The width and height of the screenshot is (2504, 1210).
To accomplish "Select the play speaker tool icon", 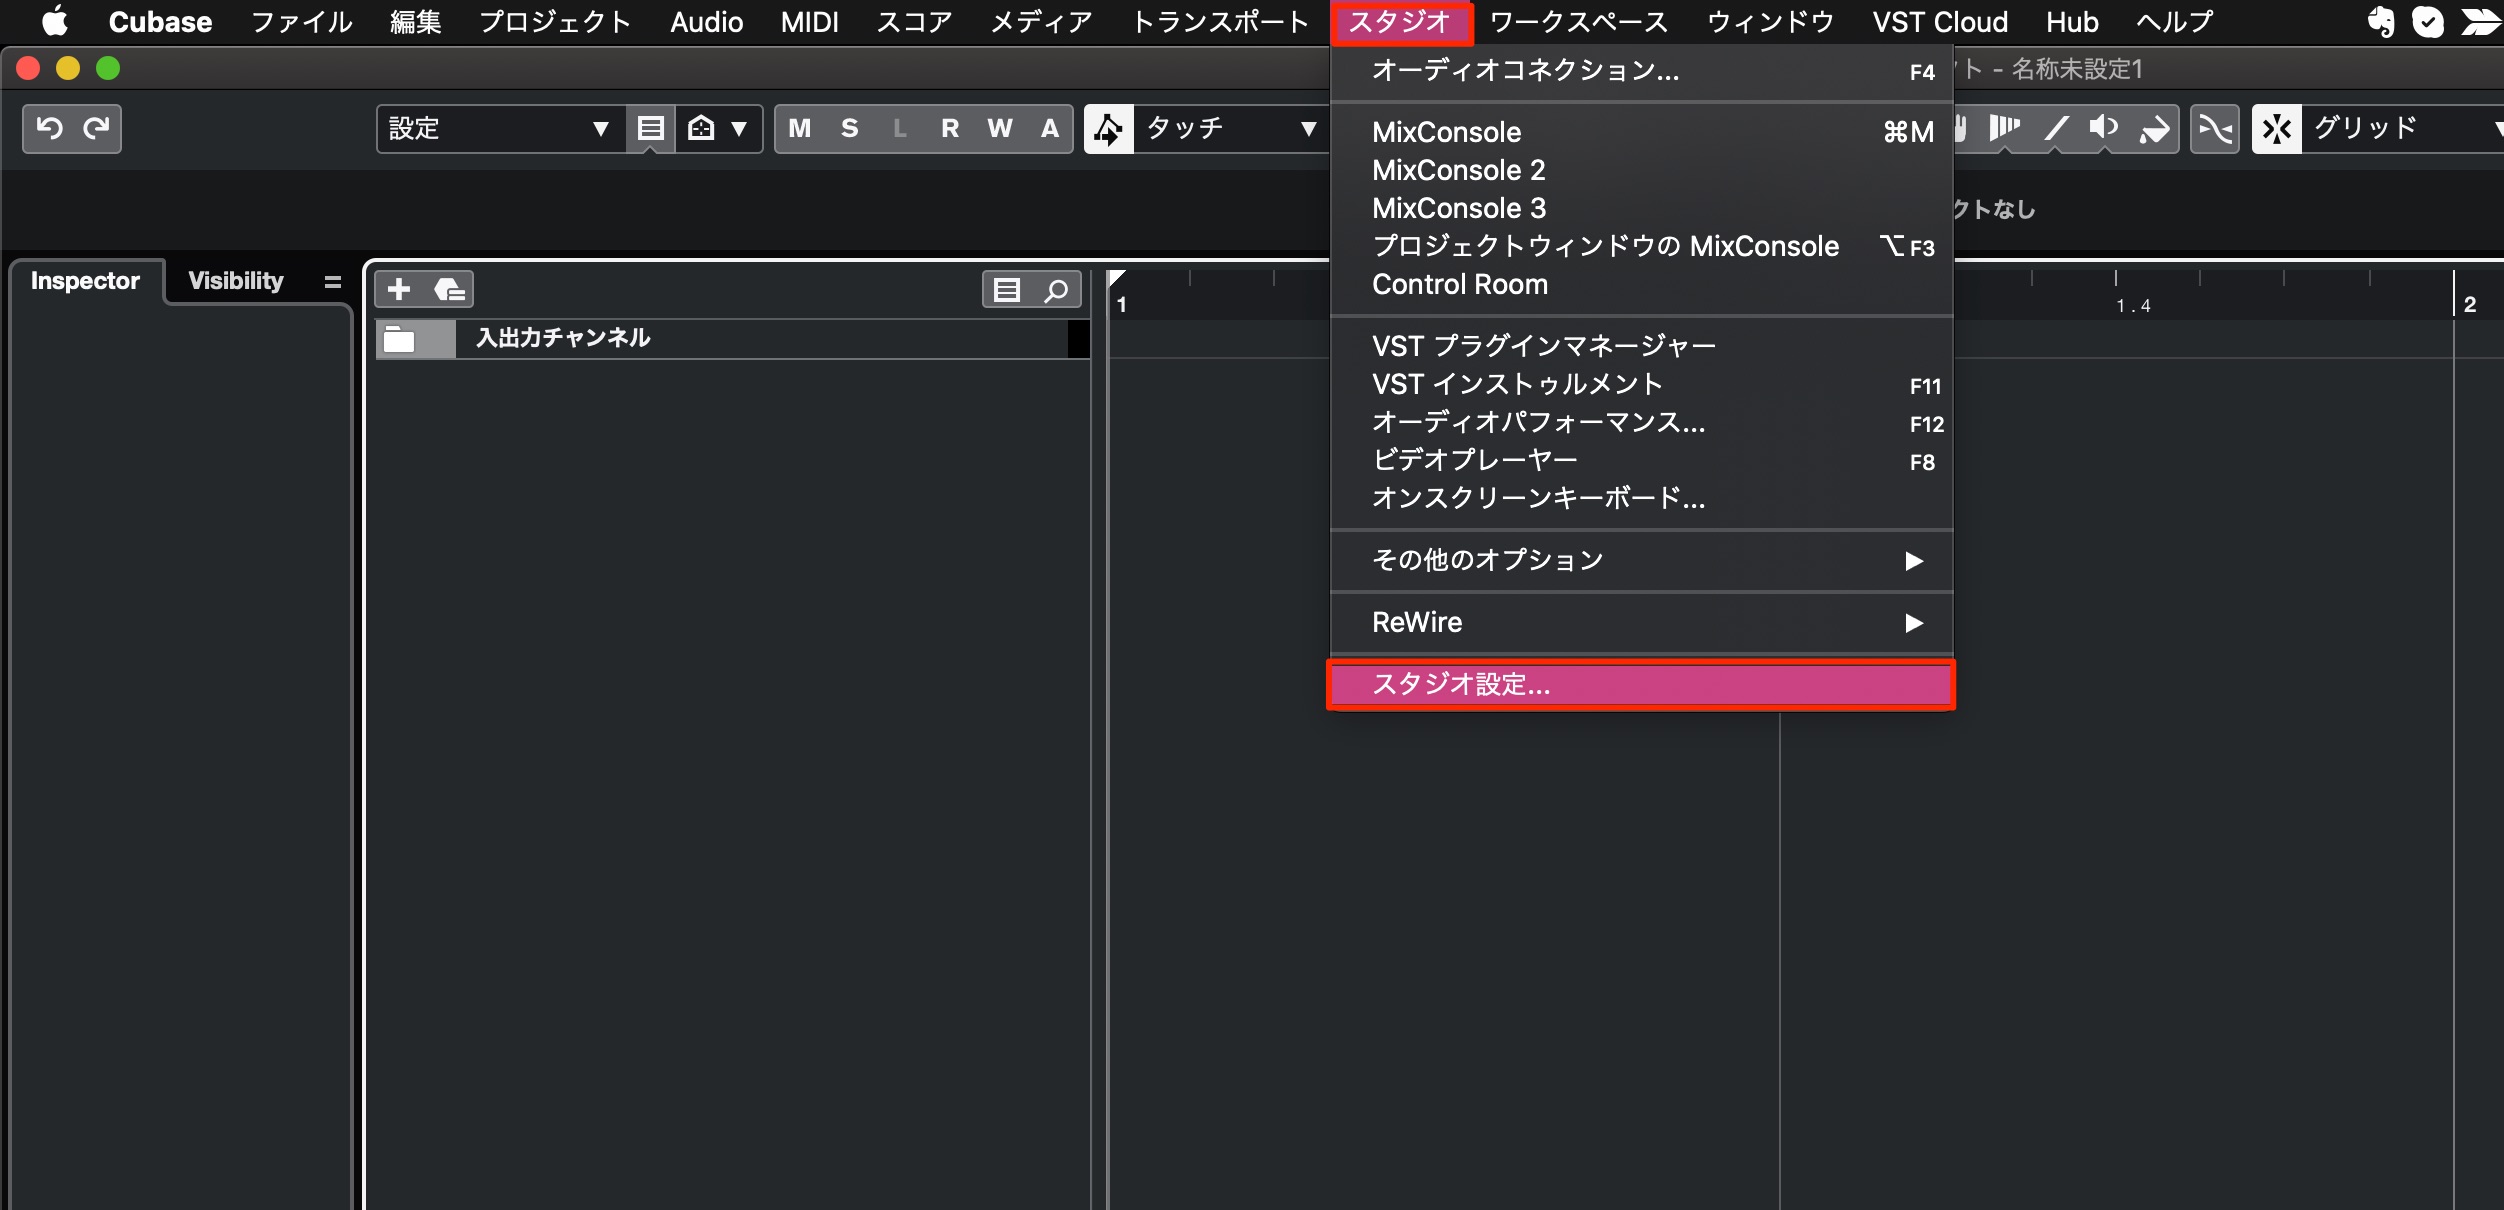I will click(2104, 128).
